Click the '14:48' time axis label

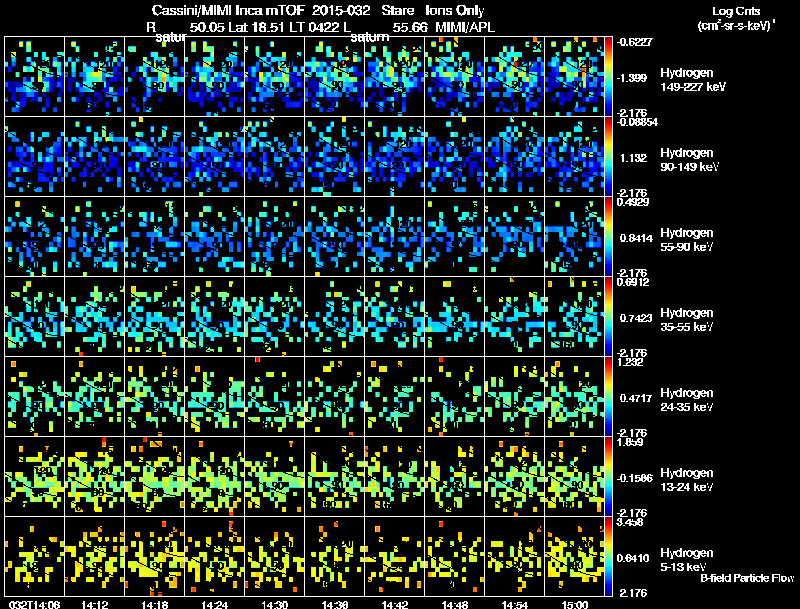pyautogui.click(x=455, y=604)
